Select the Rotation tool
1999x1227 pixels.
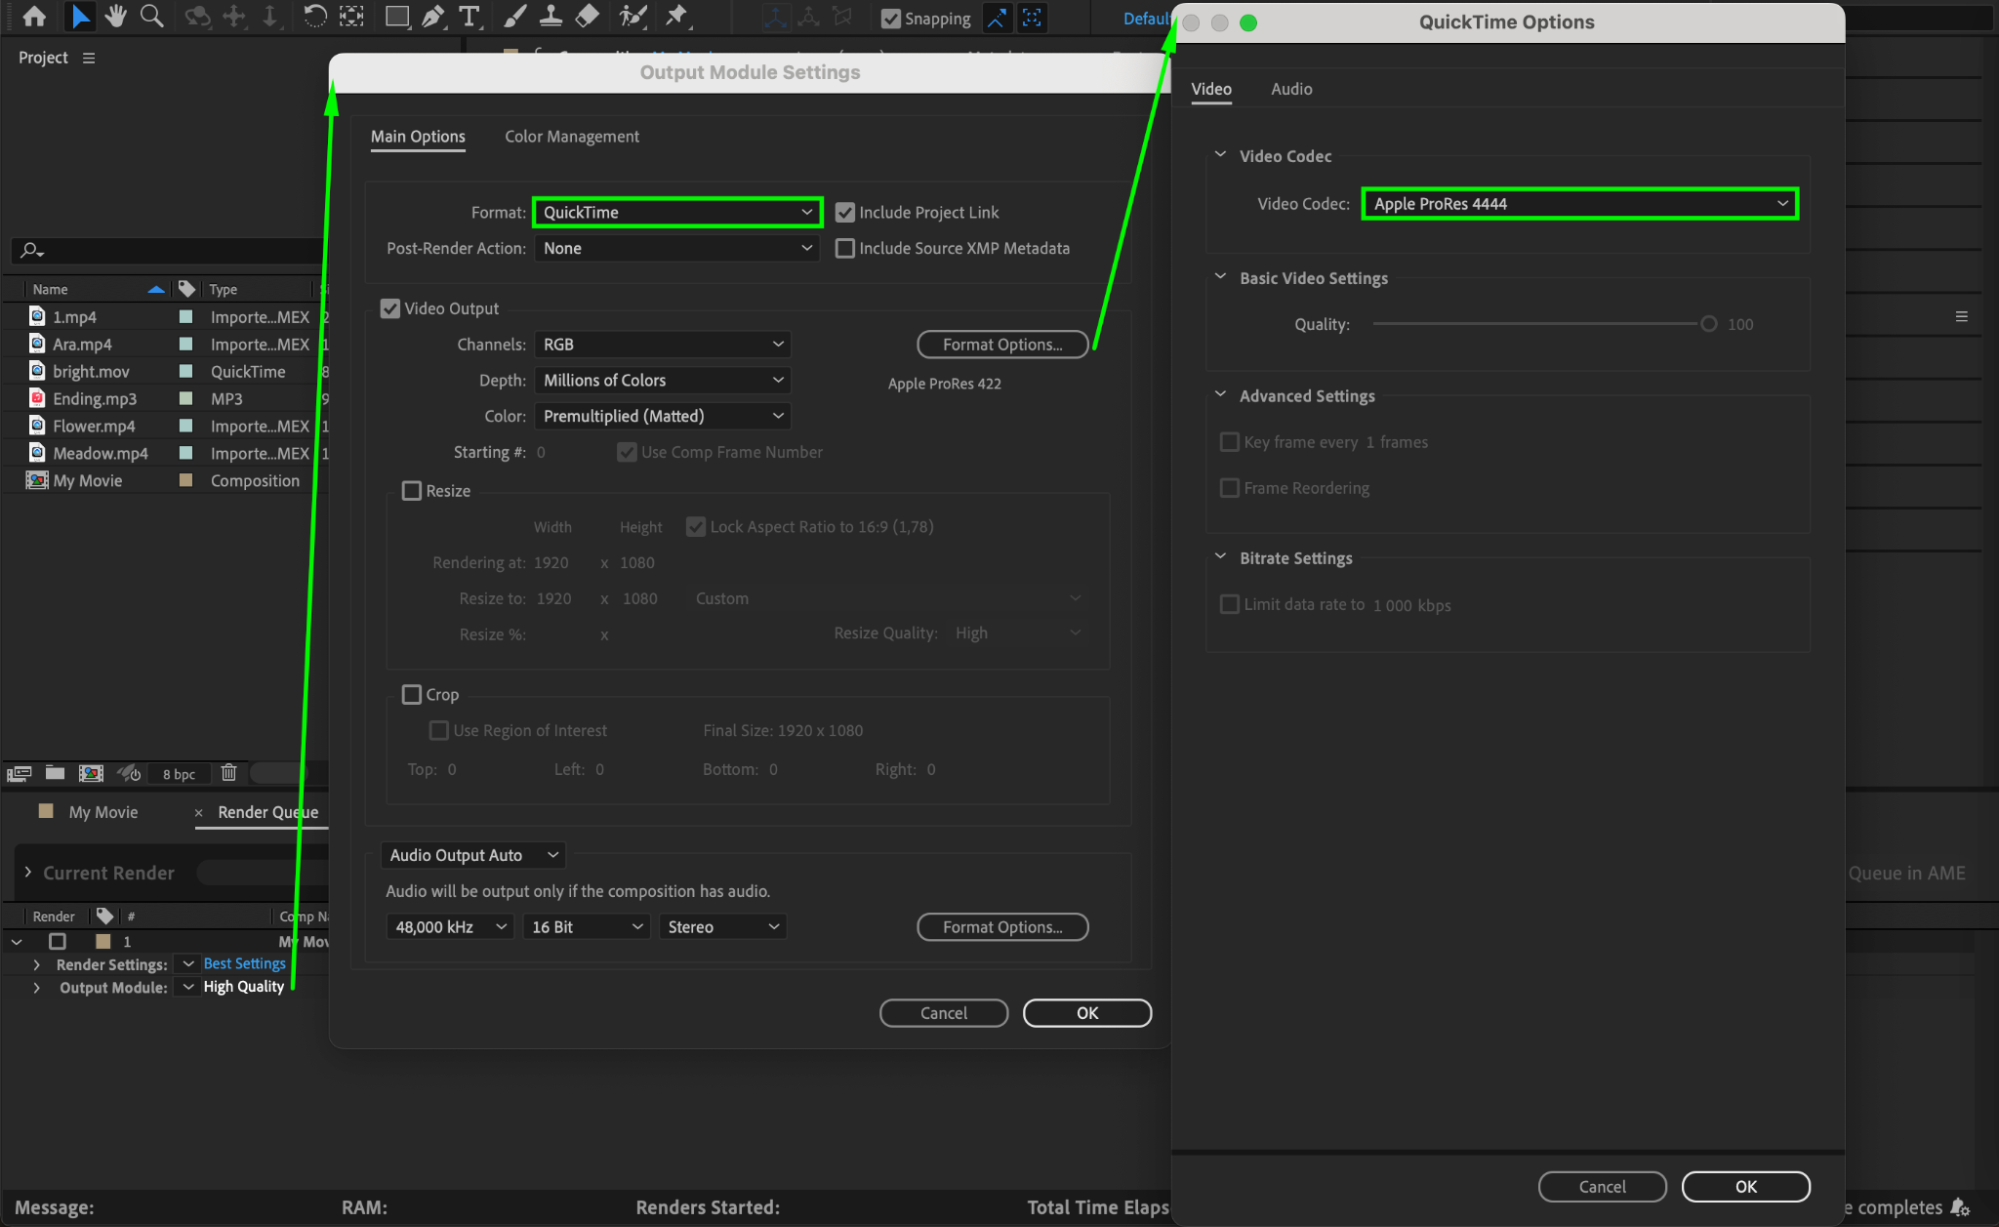tap(314, 16)
